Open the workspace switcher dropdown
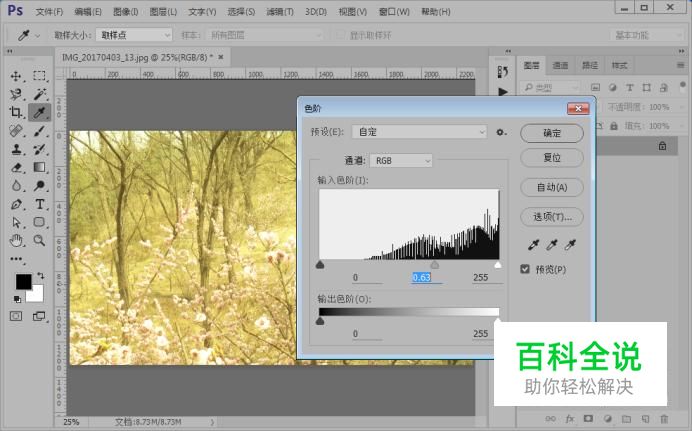Viewport: 692px width, 431px height. [x=647, y=35]
